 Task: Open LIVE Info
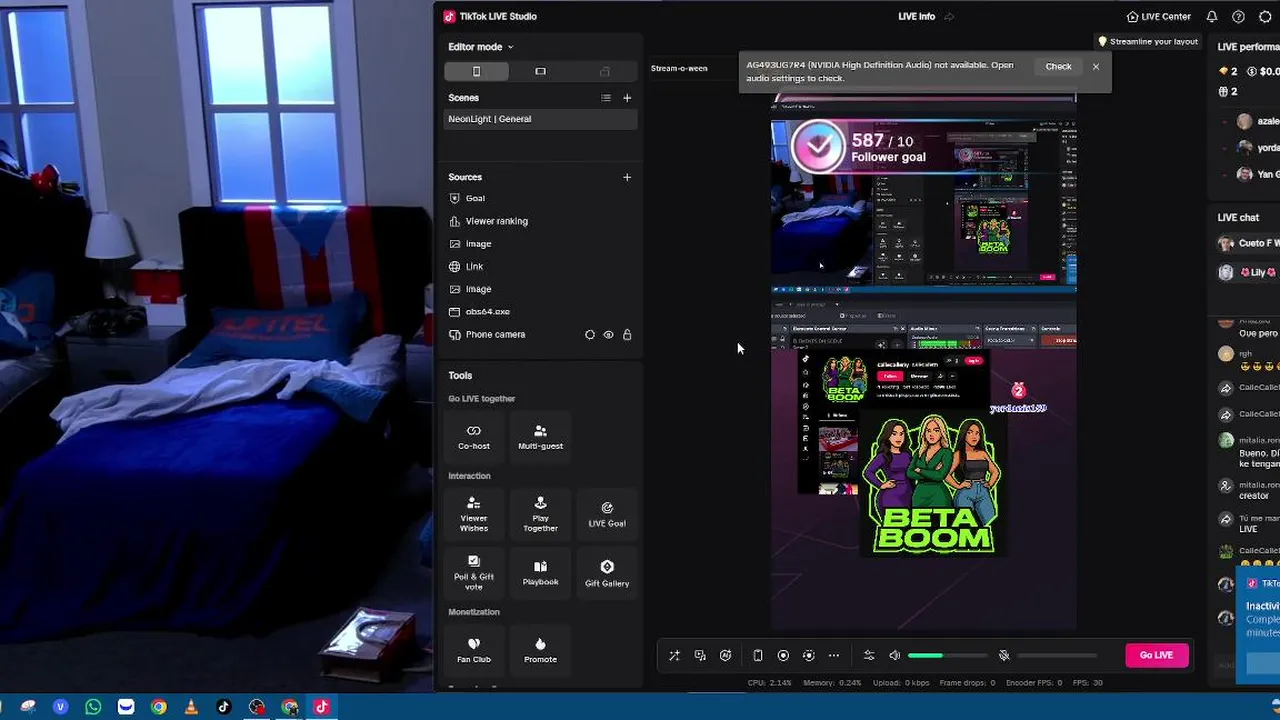(916, 17)
